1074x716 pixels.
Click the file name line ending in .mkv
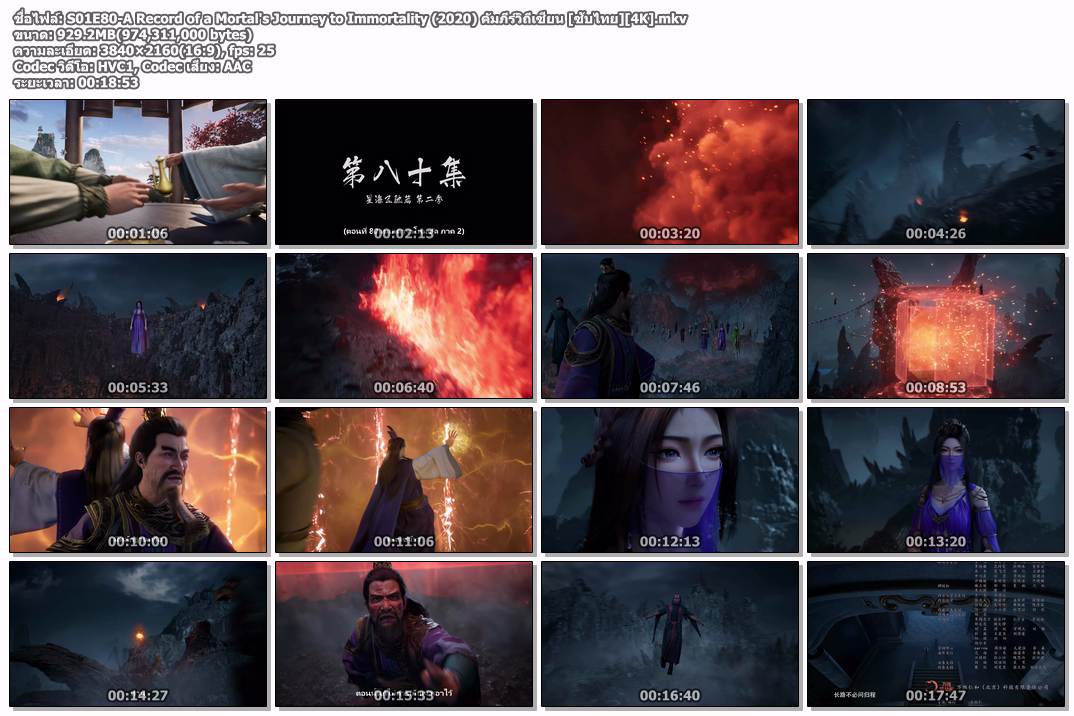coord(350,18)
